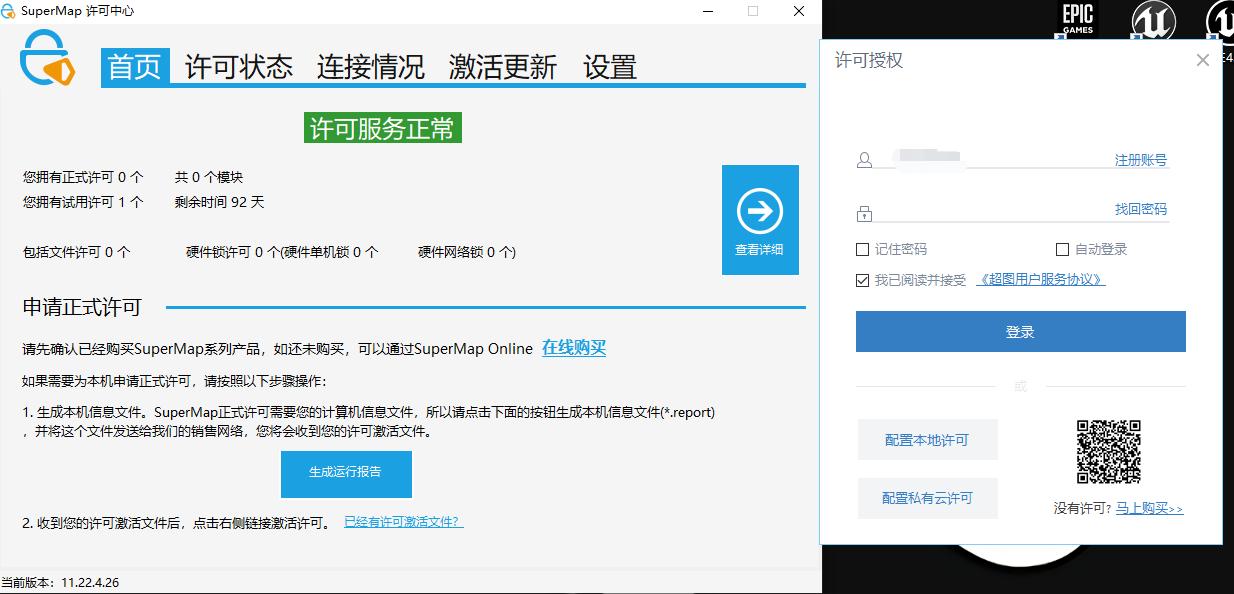Image resolution: width=1234 pixels, height=594 pixels.
Task: Click the 当前版本：11.22.4.26 status bar text
Action: [x=60, y=583]
